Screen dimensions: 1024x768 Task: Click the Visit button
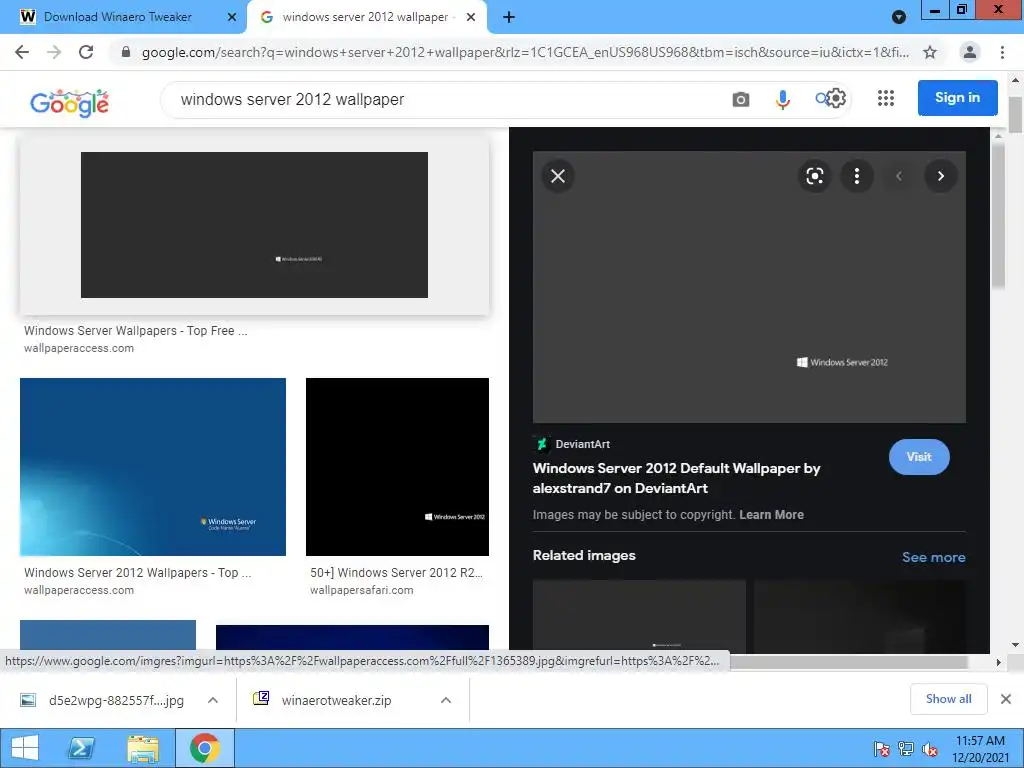[x=919, y=457]
